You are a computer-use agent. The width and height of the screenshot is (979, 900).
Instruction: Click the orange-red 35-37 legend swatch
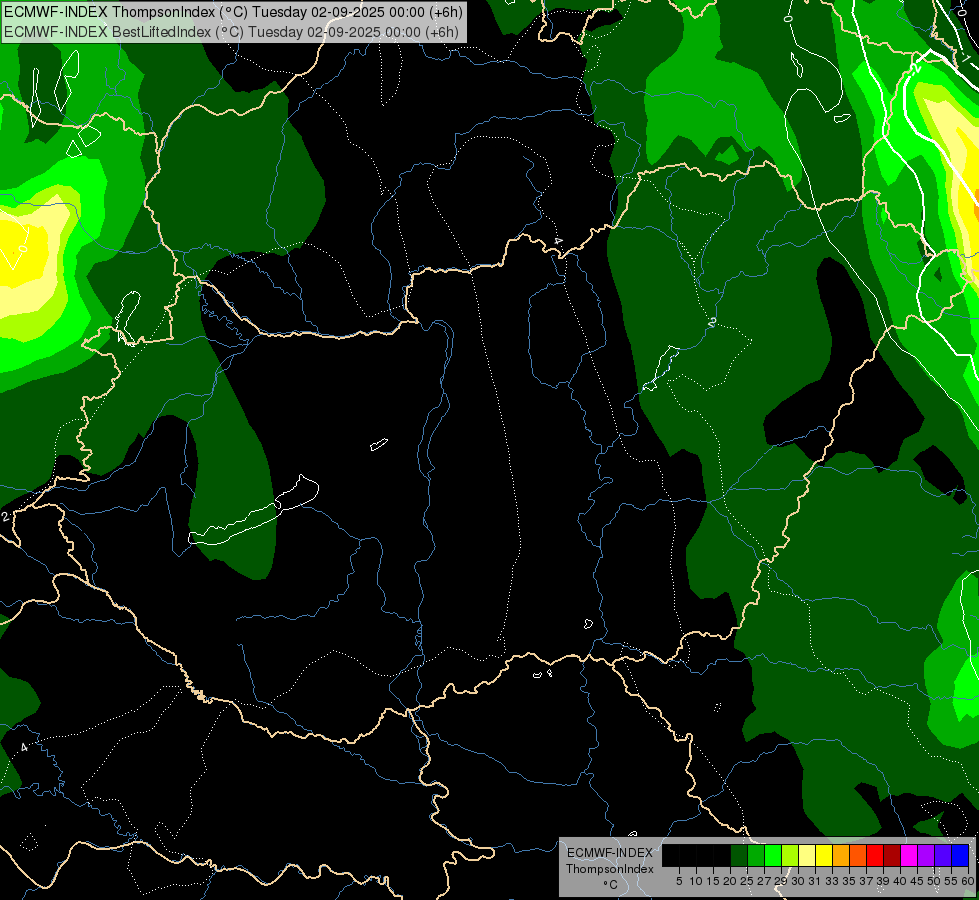858,855
